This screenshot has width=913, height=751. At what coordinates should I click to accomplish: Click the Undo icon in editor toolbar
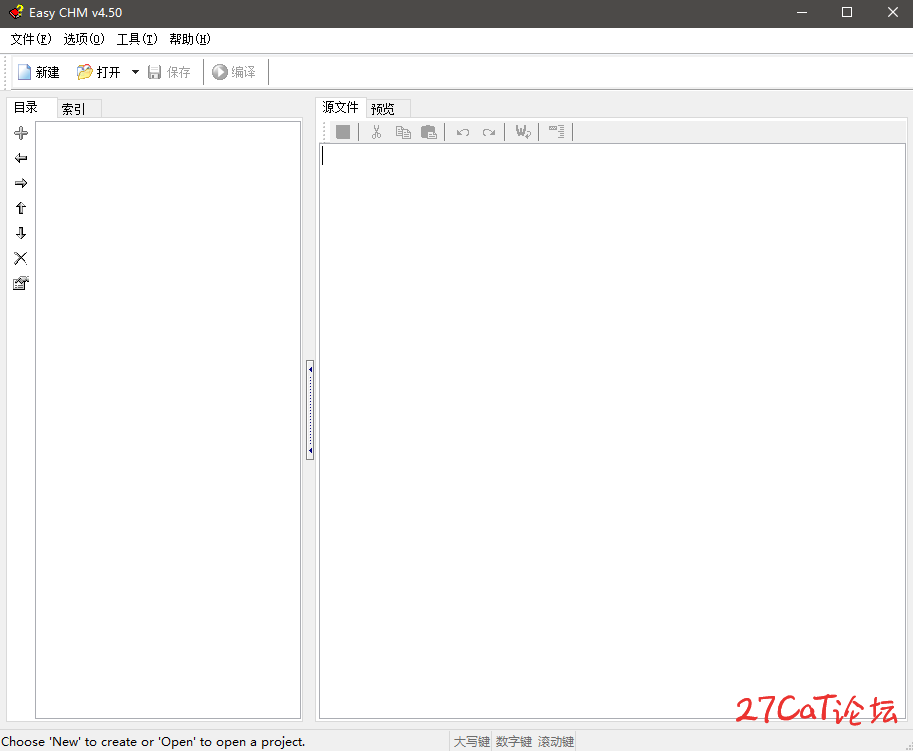click(463, 132)
